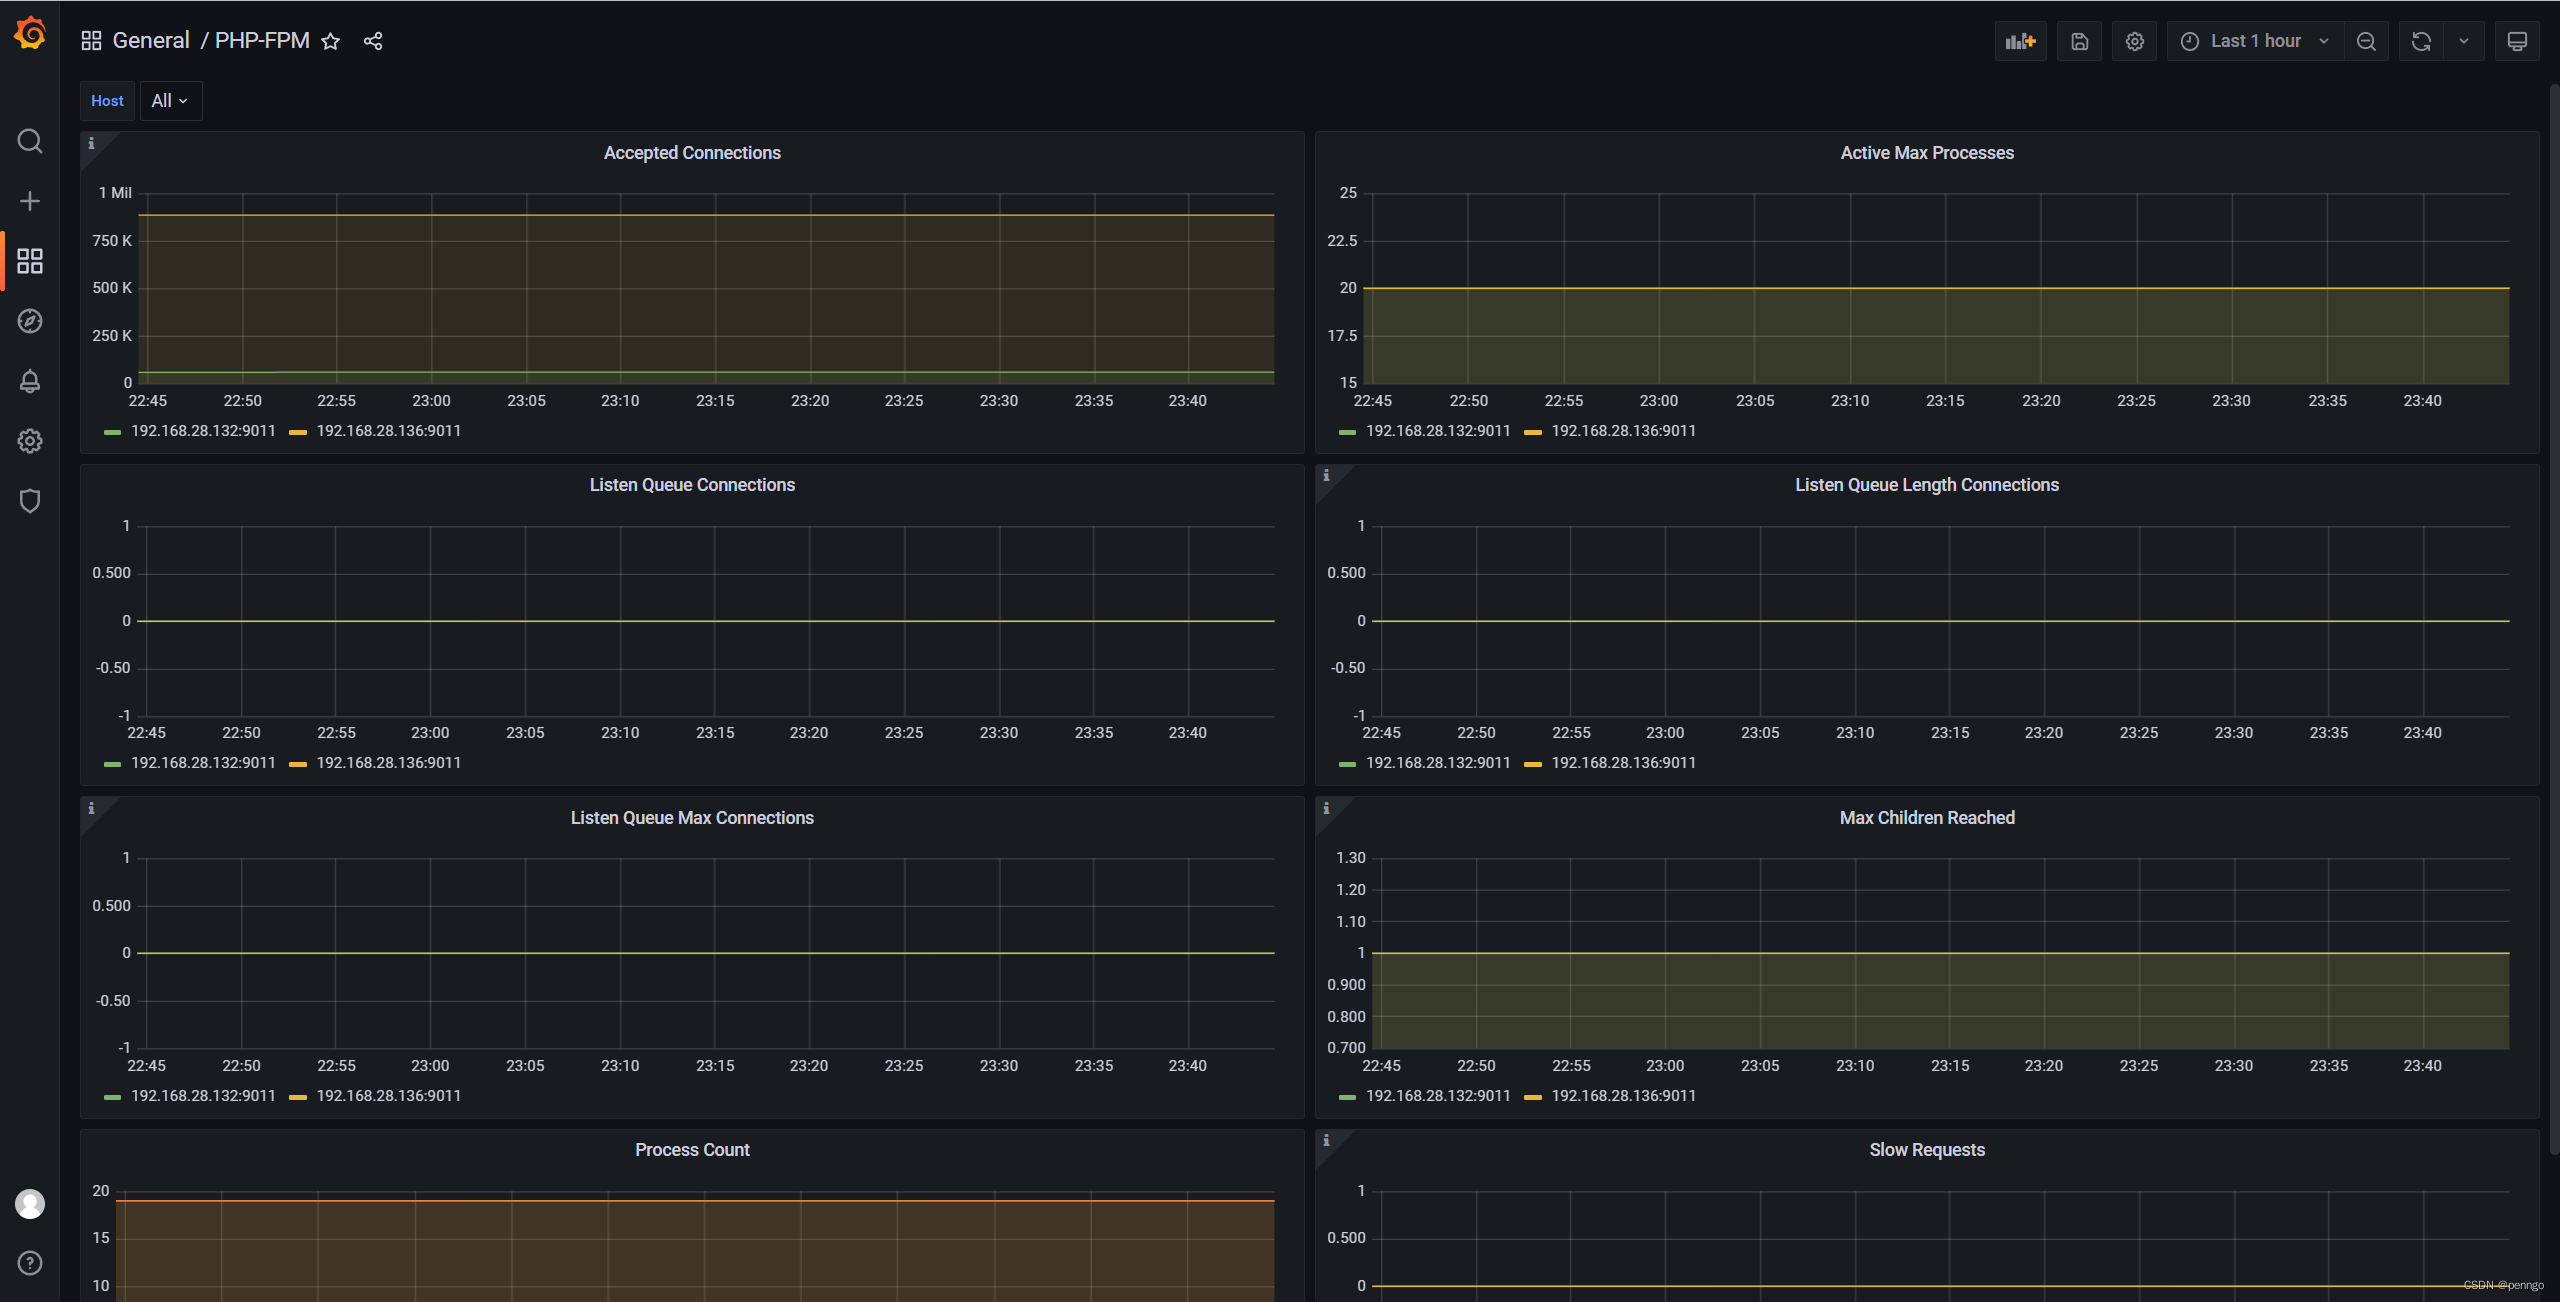This screenshot has height=1302, width=2560.
Task: Open the Search icon in the sidebar
Action: click(x=30, y=141)
